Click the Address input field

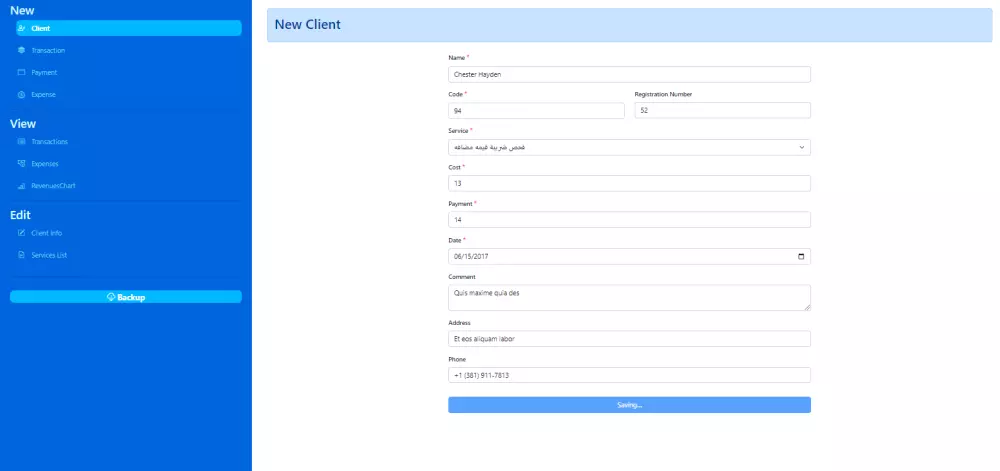pyautogui.click(x=629, y=339)
